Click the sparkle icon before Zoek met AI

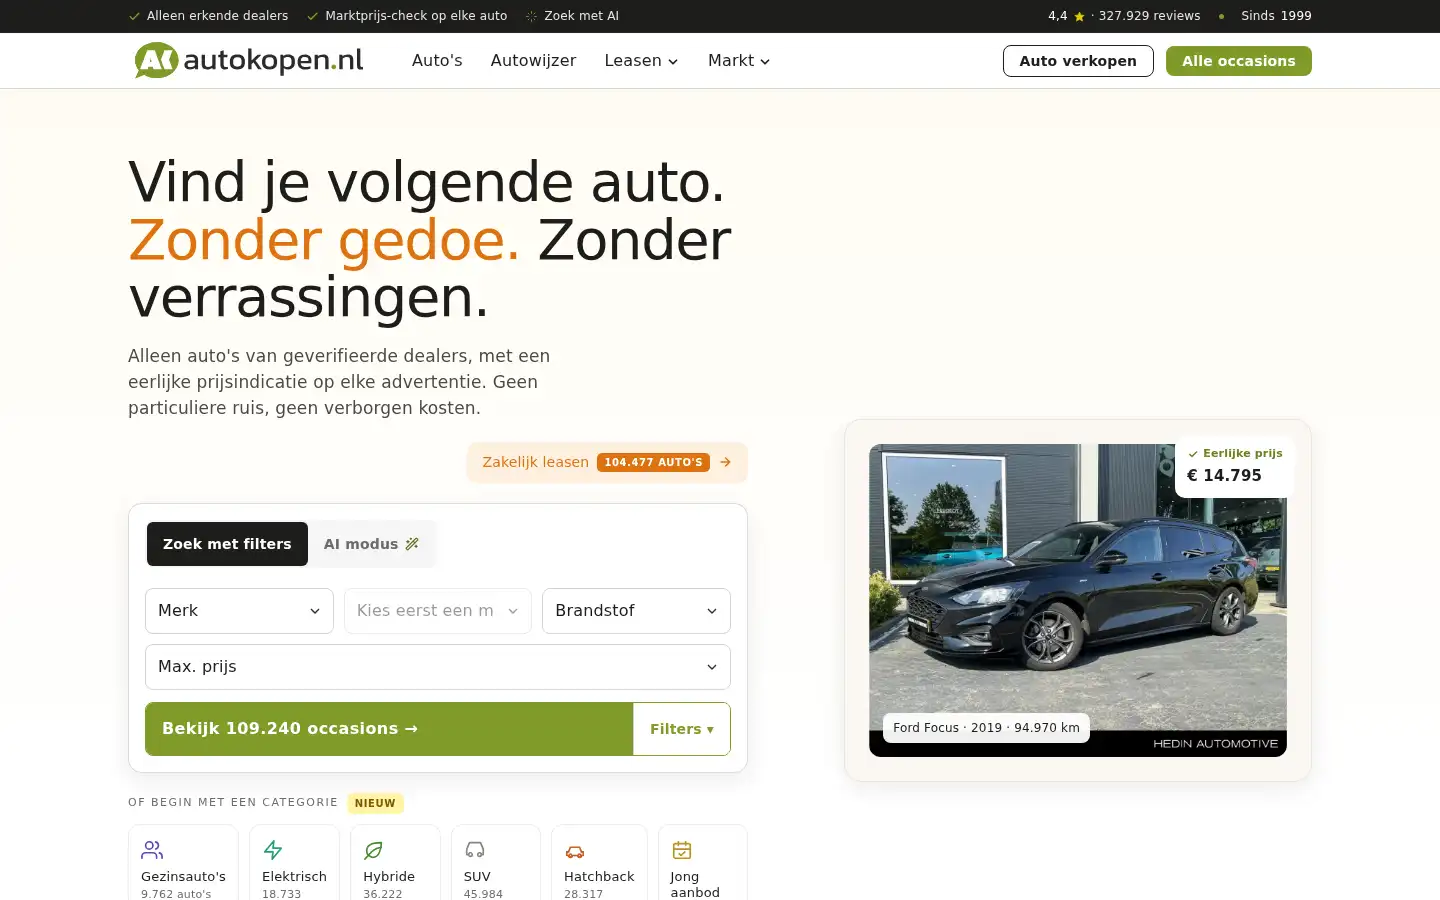[532, 16]
